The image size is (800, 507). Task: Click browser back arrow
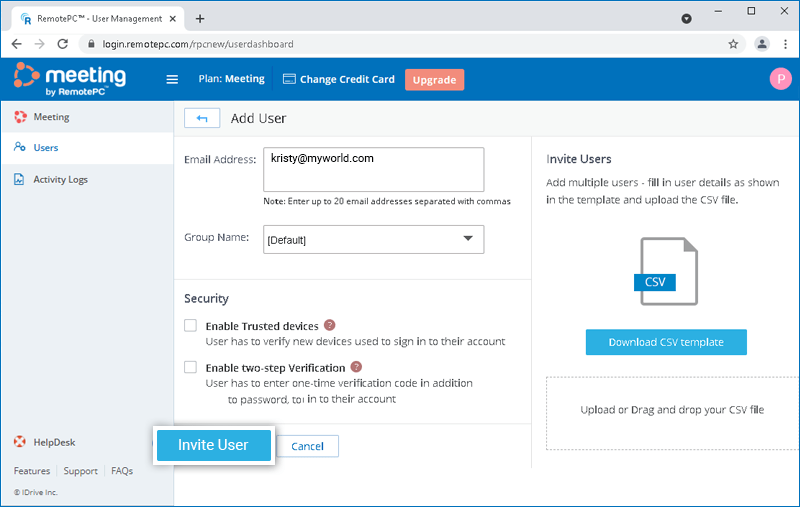point(17,44)
